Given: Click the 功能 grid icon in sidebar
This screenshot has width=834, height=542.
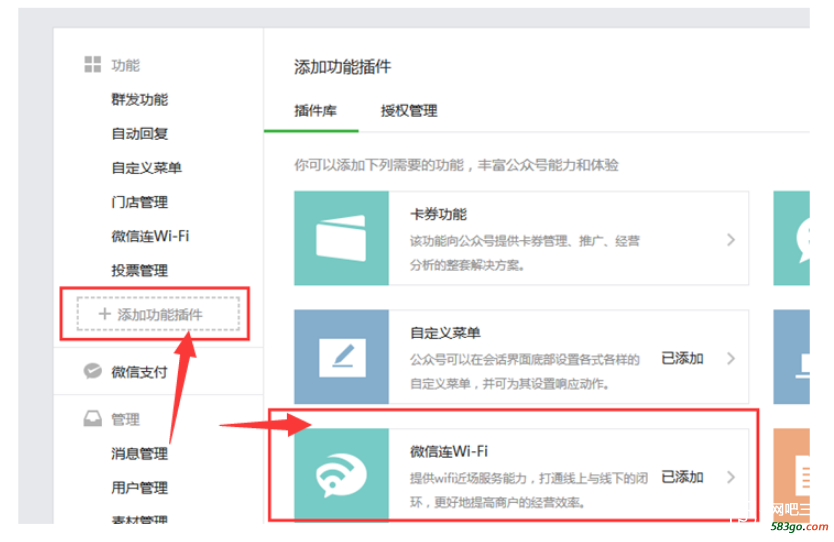Looking at the screenshot, I should click(93, 64).
